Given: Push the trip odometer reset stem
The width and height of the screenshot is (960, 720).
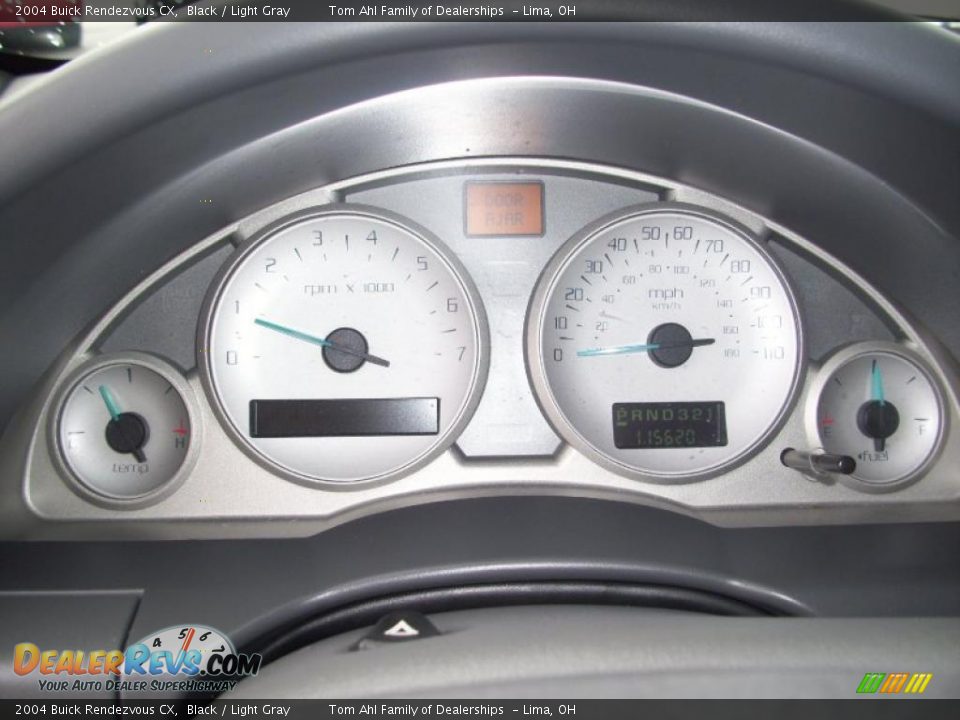Looking at the screenshot, I should coord(818,462).
